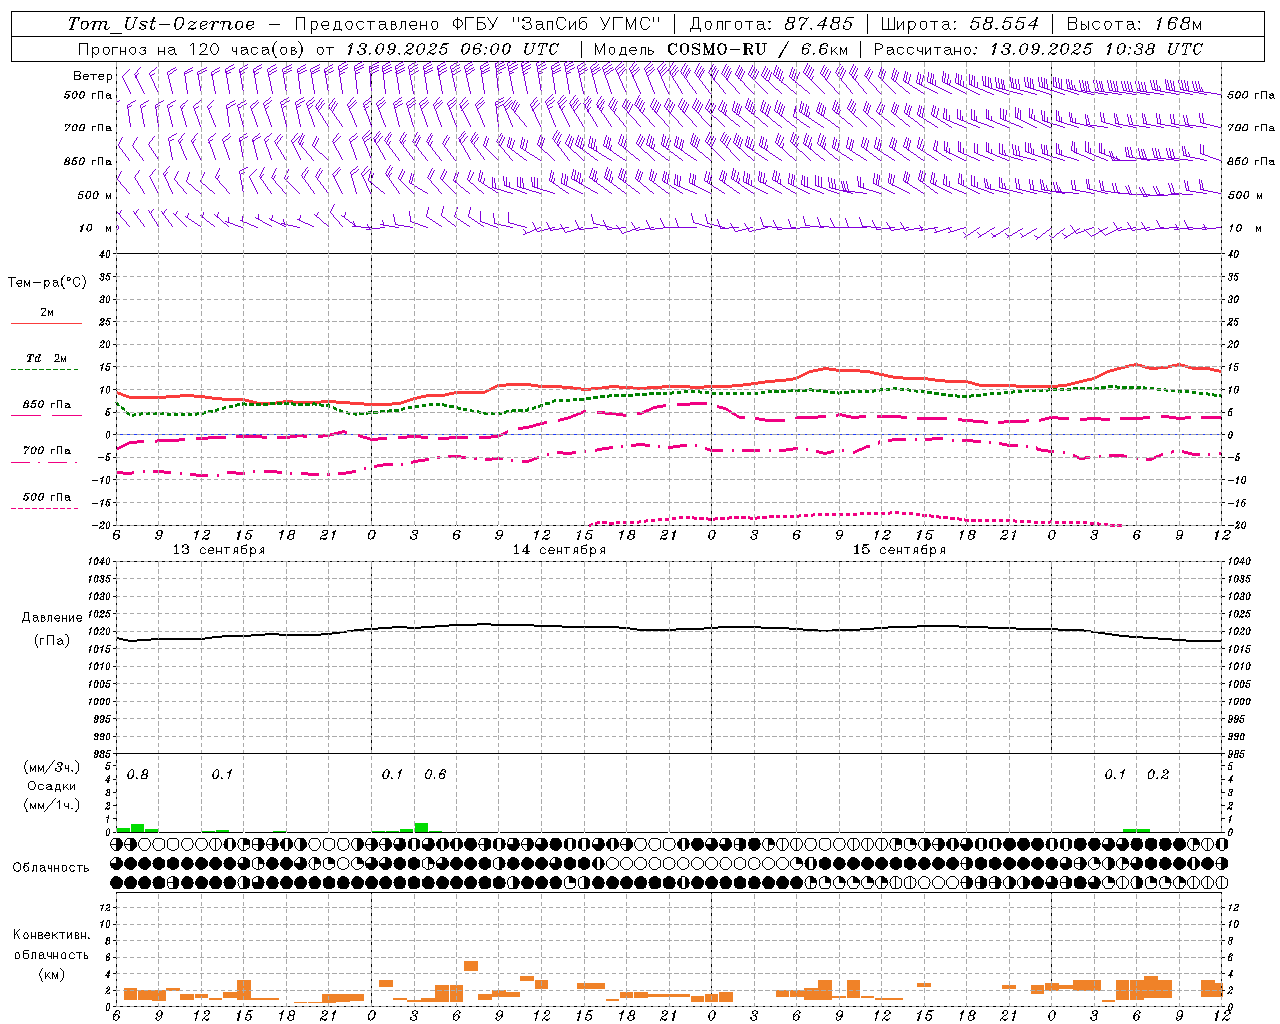Click the '(км)' unit under convective cloudiness
The height and width of the screenshot is (1024, 1280).
[x=51, y=974]
